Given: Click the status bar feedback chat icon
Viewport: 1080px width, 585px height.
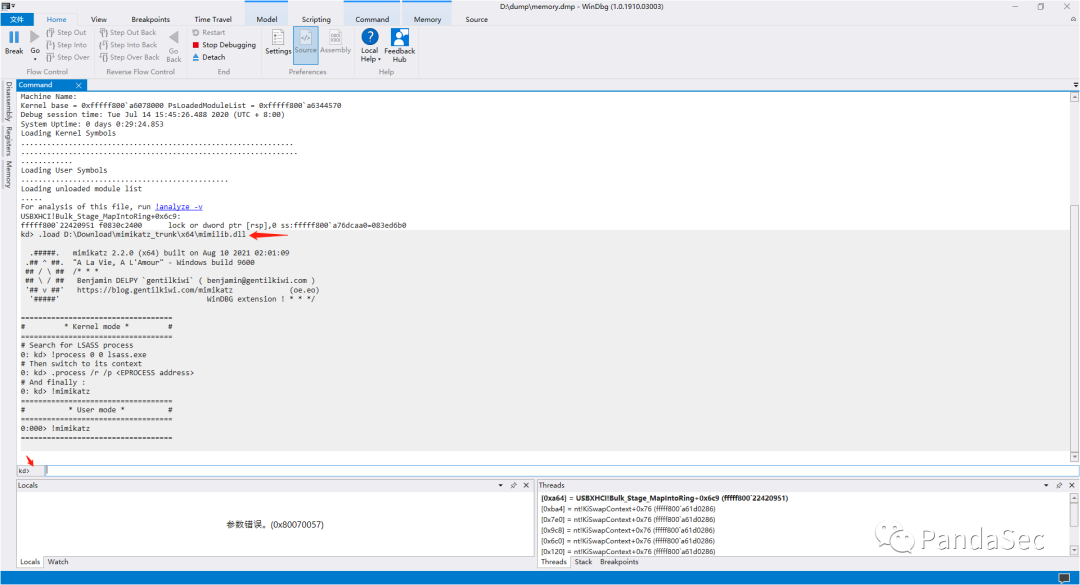Looking at the screenshot, I should pos(1064,577).
